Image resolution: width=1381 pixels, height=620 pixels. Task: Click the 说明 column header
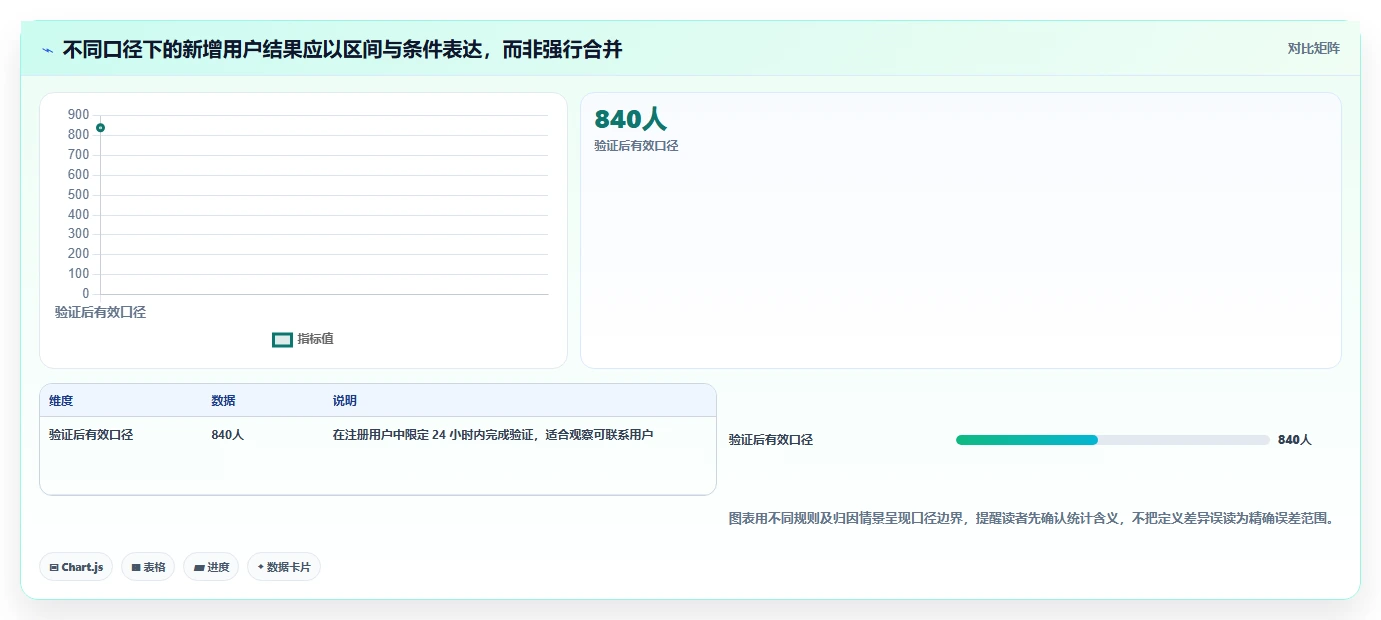[x=345, y=401]
